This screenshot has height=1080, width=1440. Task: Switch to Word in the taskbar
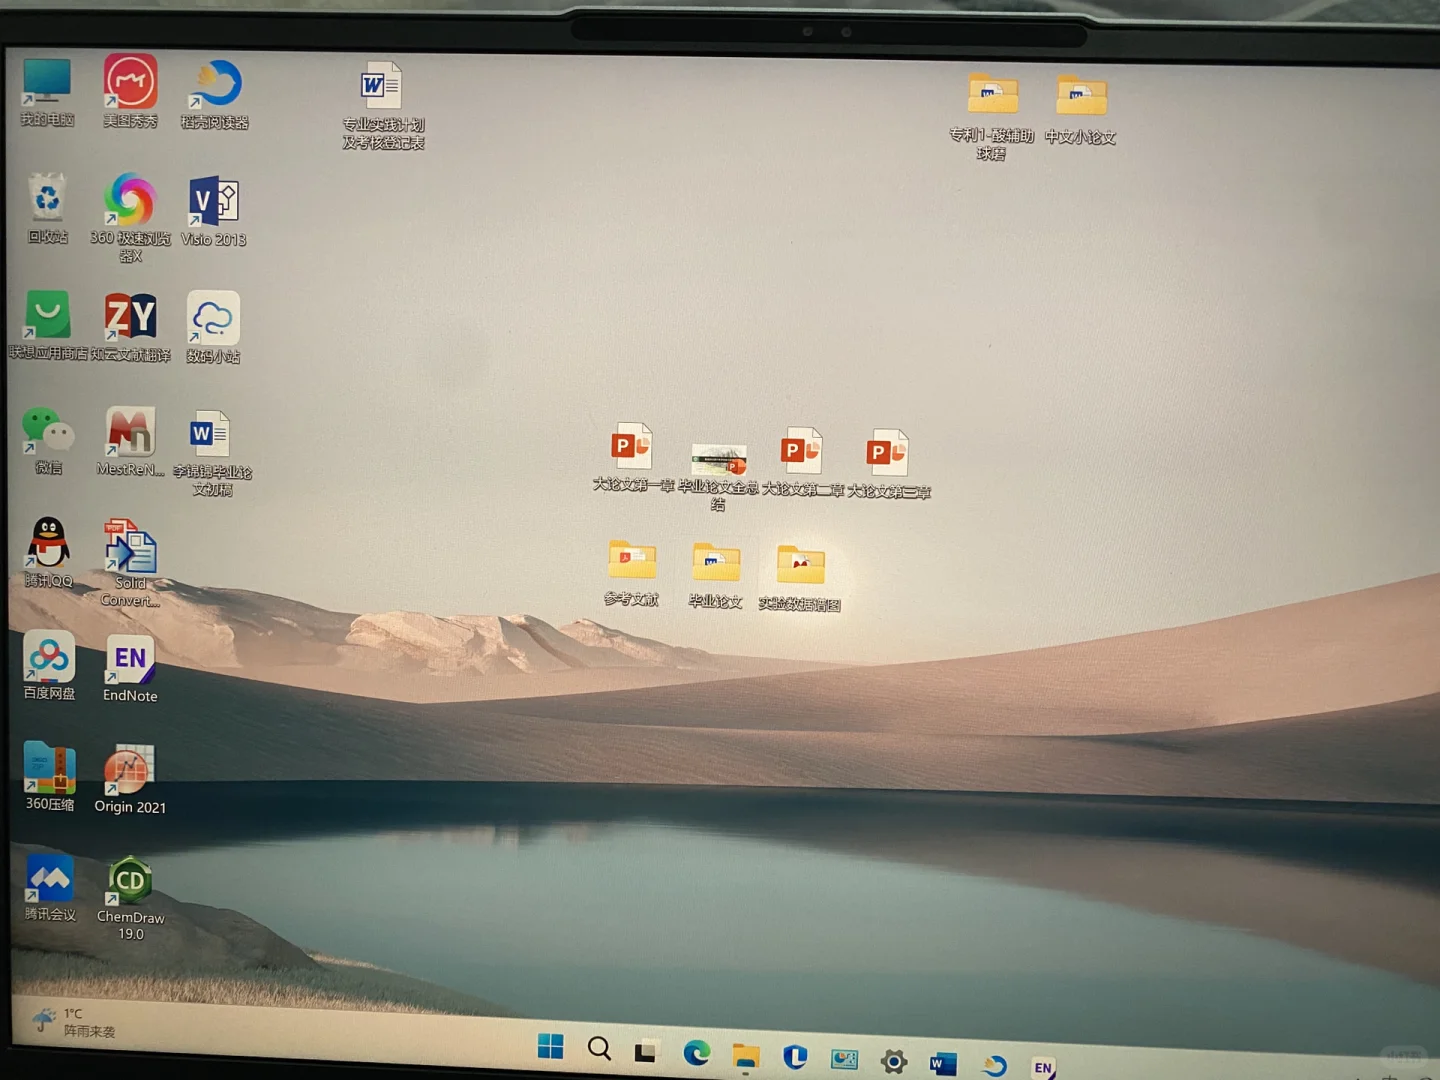coord(943,1063)
